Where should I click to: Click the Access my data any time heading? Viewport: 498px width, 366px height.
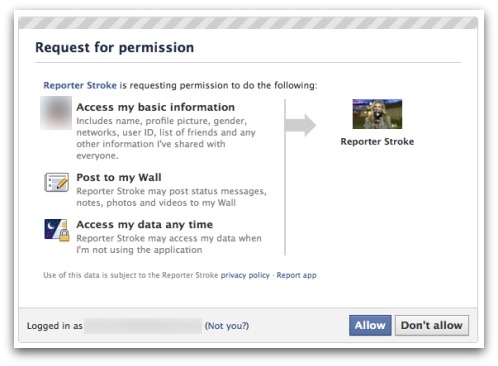[x=145, y=225]
